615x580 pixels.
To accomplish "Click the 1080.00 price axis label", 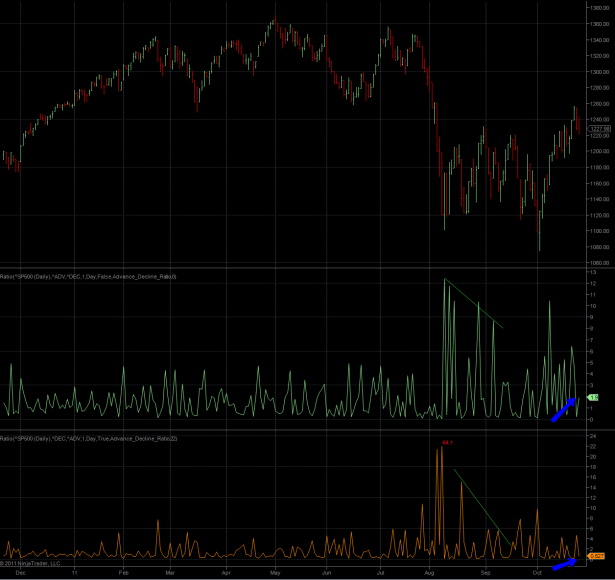I will click(600, 247).
